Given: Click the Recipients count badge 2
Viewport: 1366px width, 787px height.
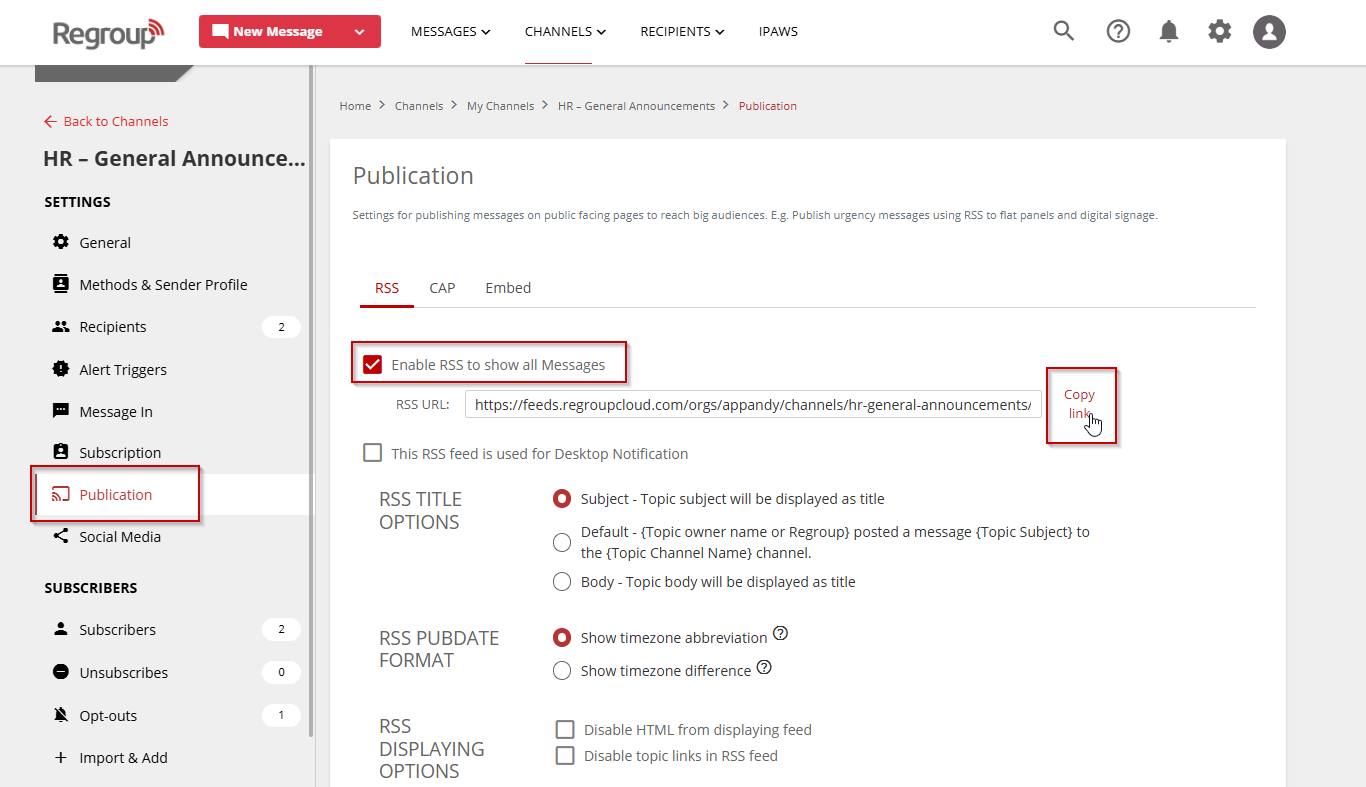Looking at the screenshot, I should 281,327.
